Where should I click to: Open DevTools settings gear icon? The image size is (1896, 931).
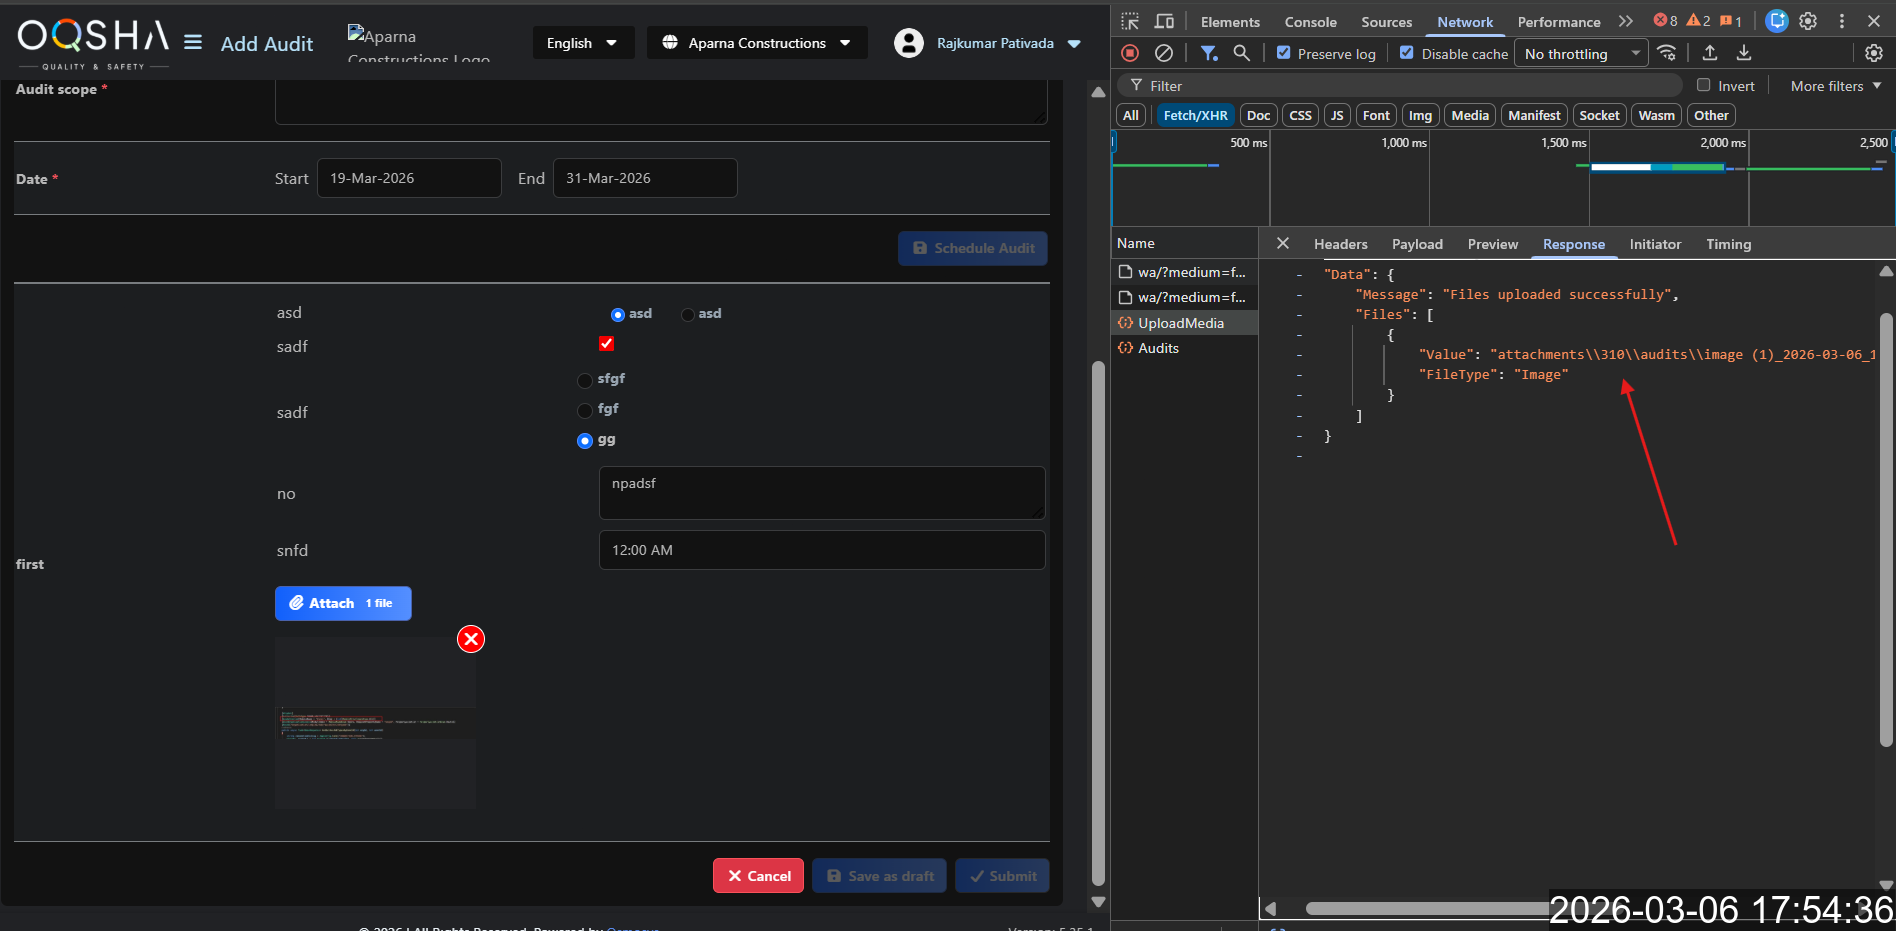[x=1808, y=21]
